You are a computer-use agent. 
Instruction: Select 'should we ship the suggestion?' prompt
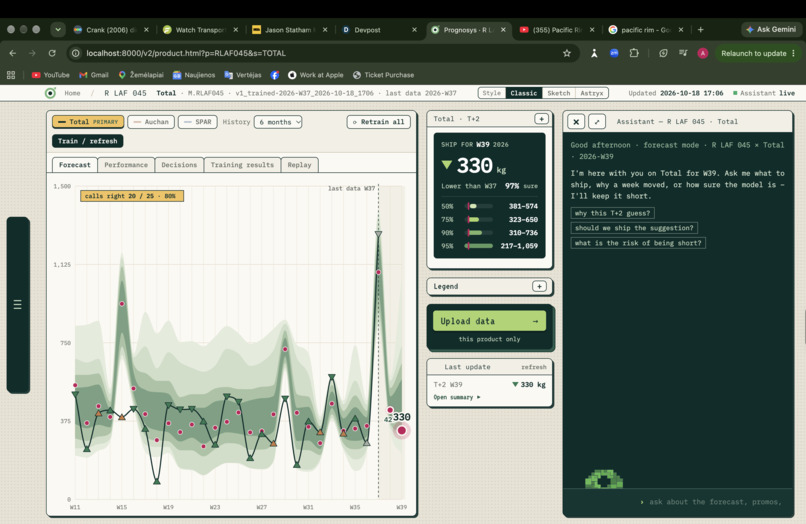(634, 228)
